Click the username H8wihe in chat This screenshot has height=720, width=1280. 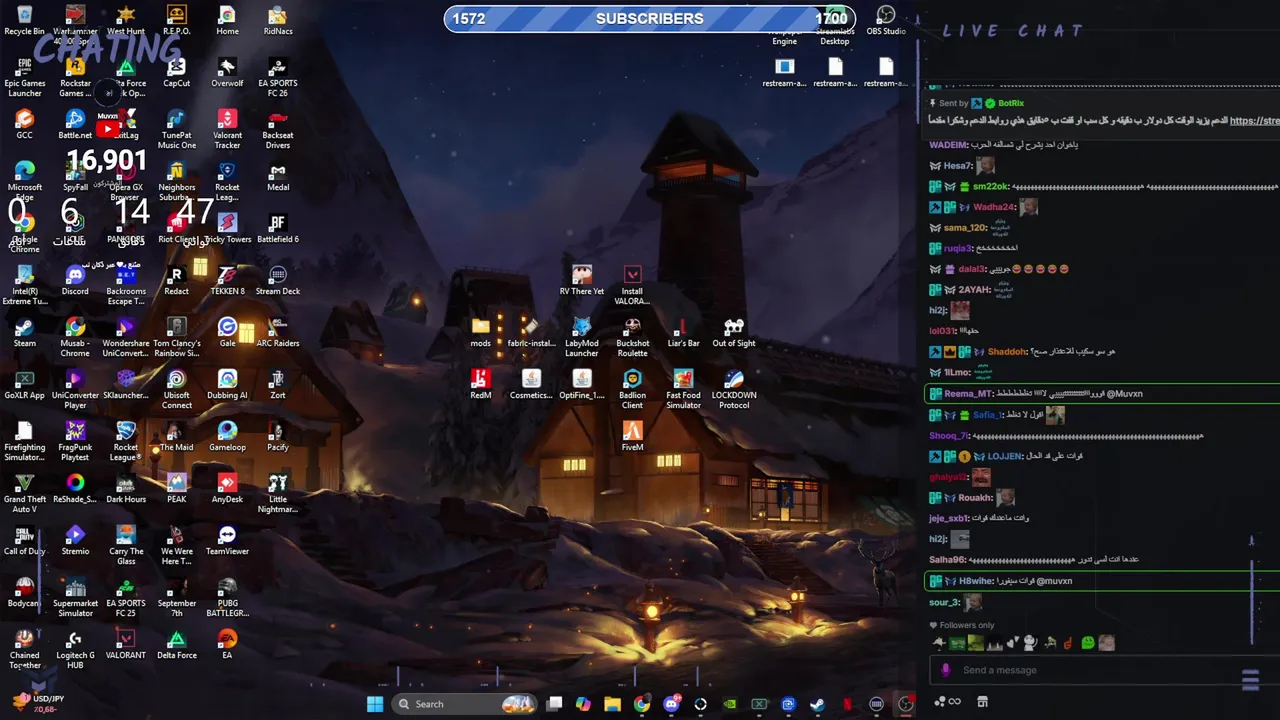click(976, 581)
